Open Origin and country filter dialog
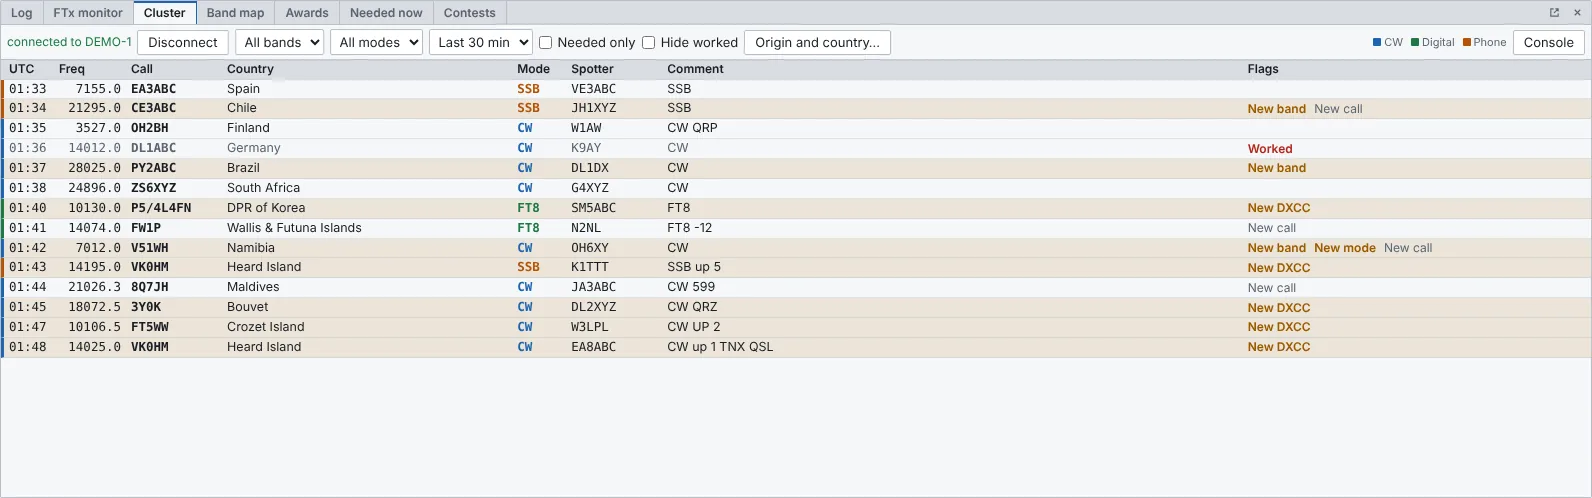The height and width of the screenshot is (498, 1592). point(817,42)
